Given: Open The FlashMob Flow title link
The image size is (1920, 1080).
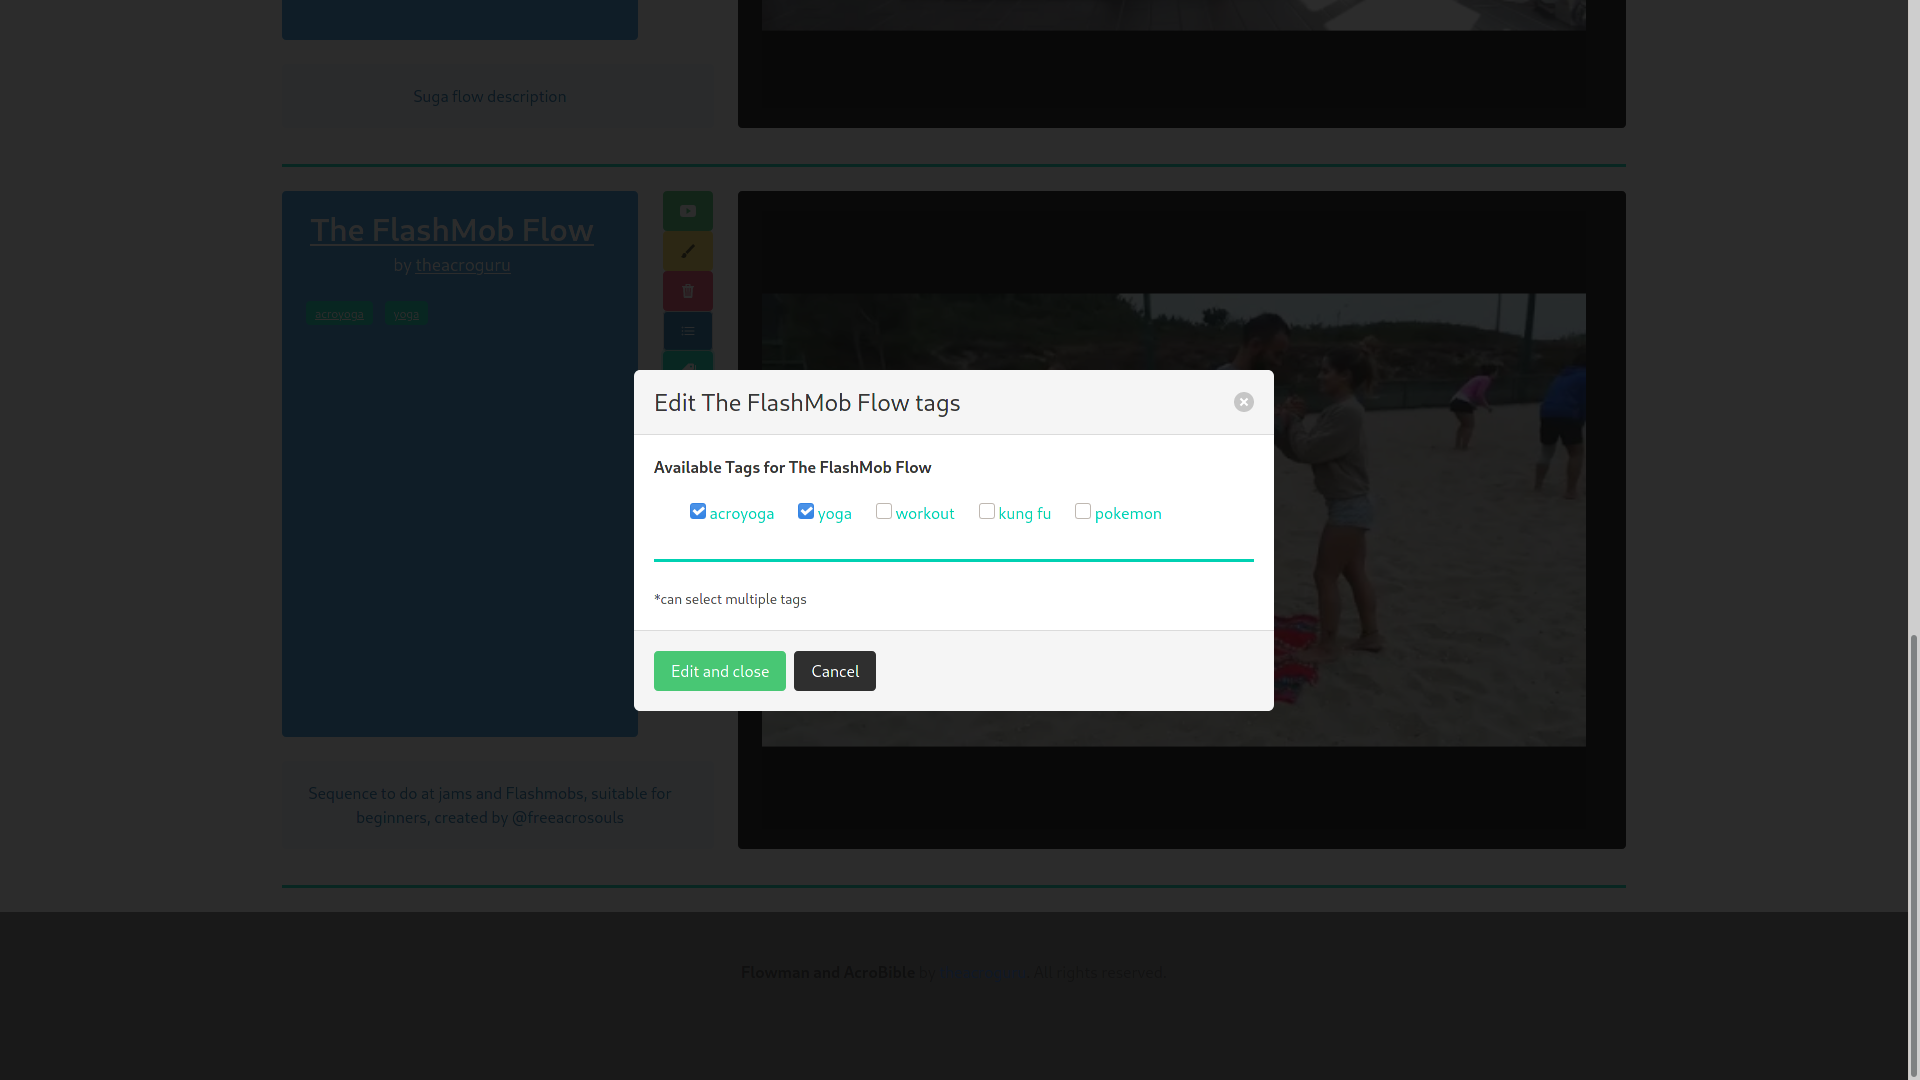Looking at the screenshot, I should [x=451, y=230].
